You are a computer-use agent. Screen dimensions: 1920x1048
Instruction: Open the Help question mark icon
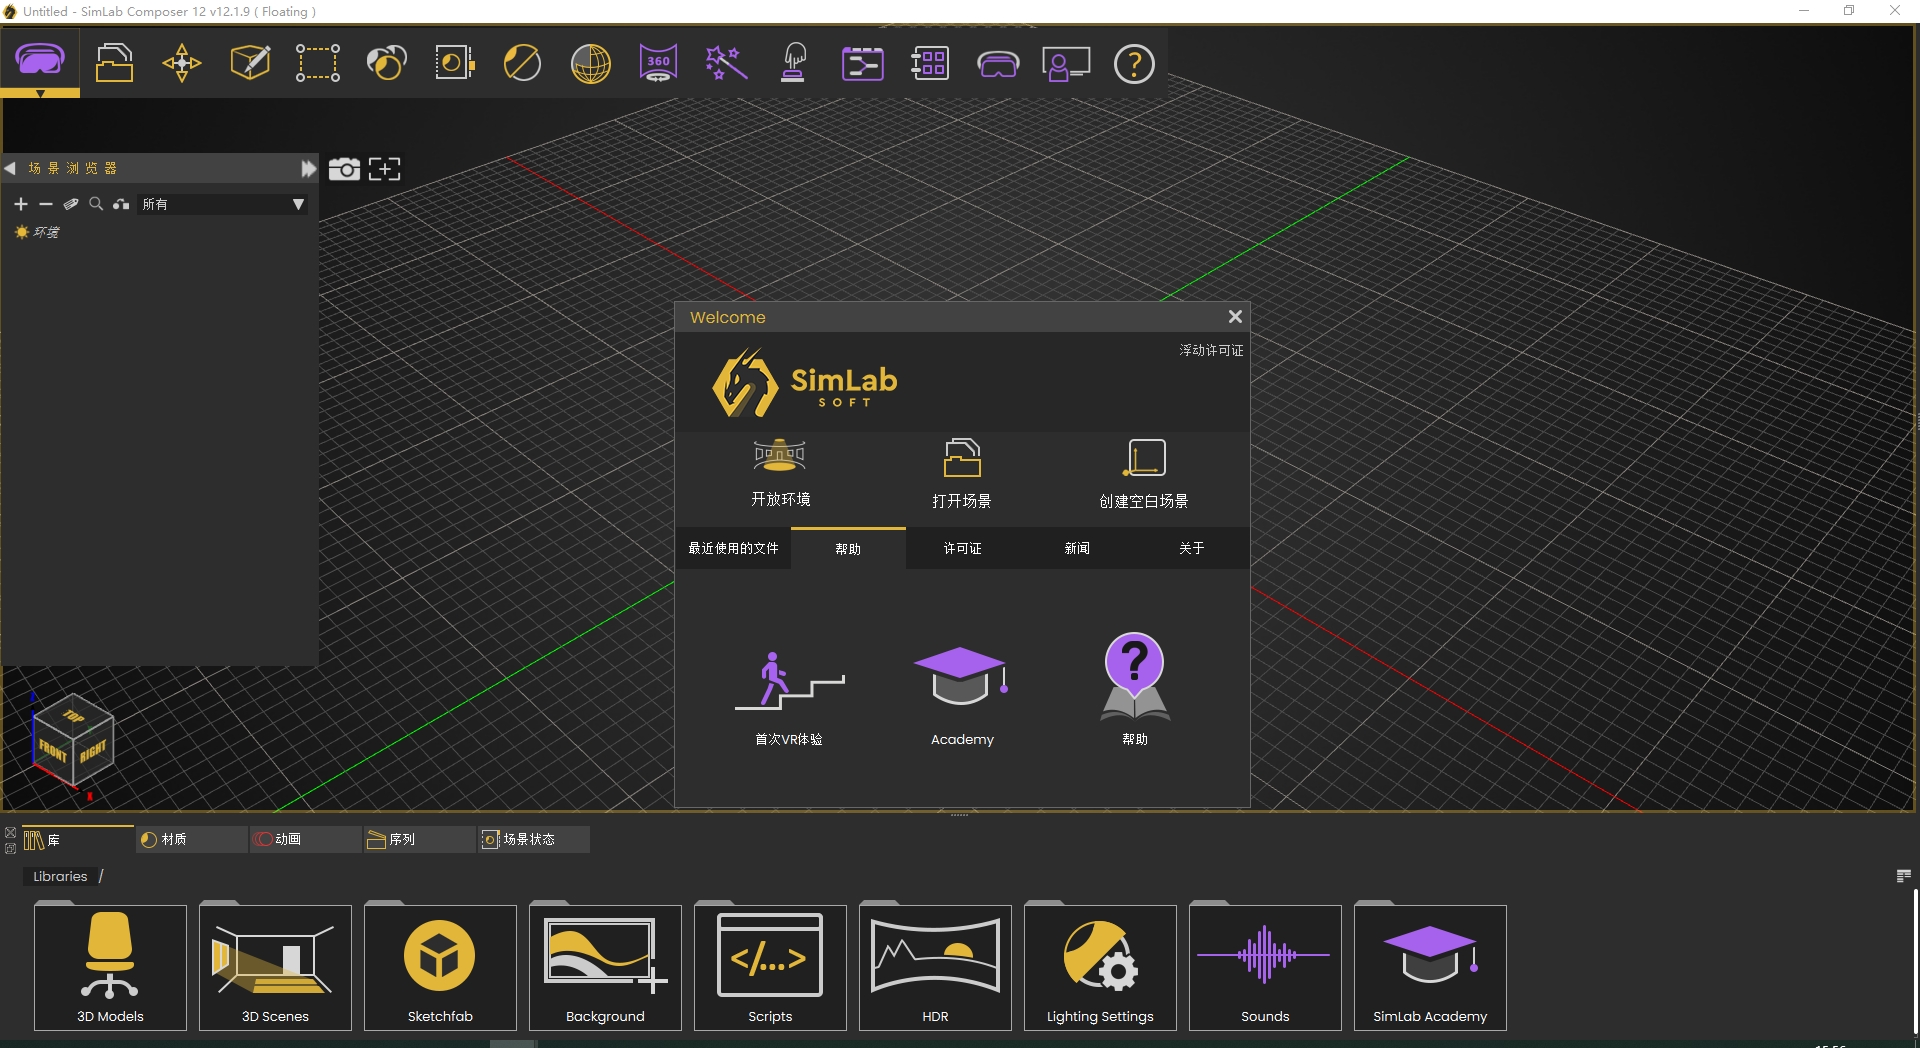tap(1133, 64)
